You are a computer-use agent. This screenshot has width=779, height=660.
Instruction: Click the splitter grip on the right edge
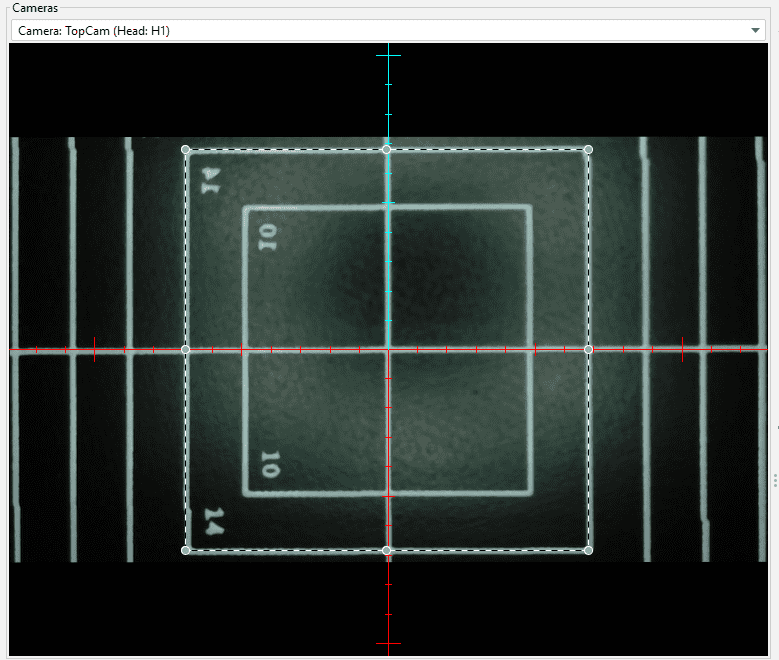coord(775,481)
